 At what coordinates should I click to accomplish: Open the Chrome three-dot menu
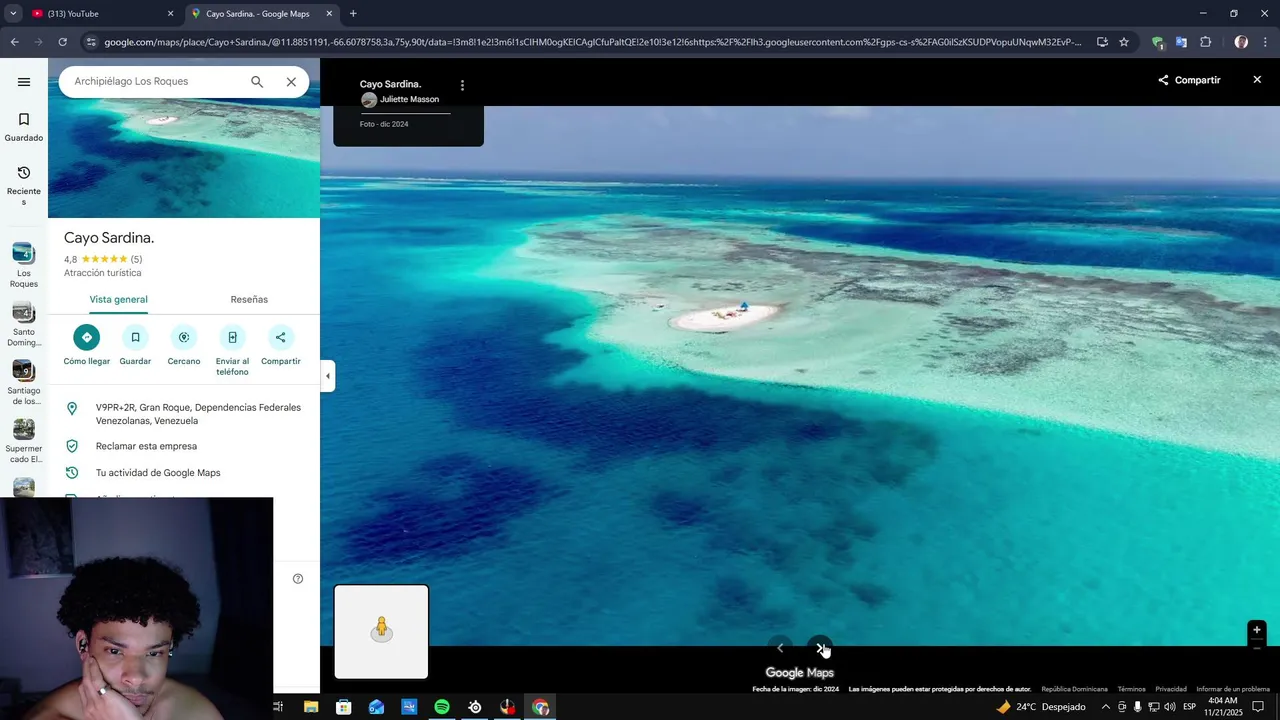point(1265,42)
